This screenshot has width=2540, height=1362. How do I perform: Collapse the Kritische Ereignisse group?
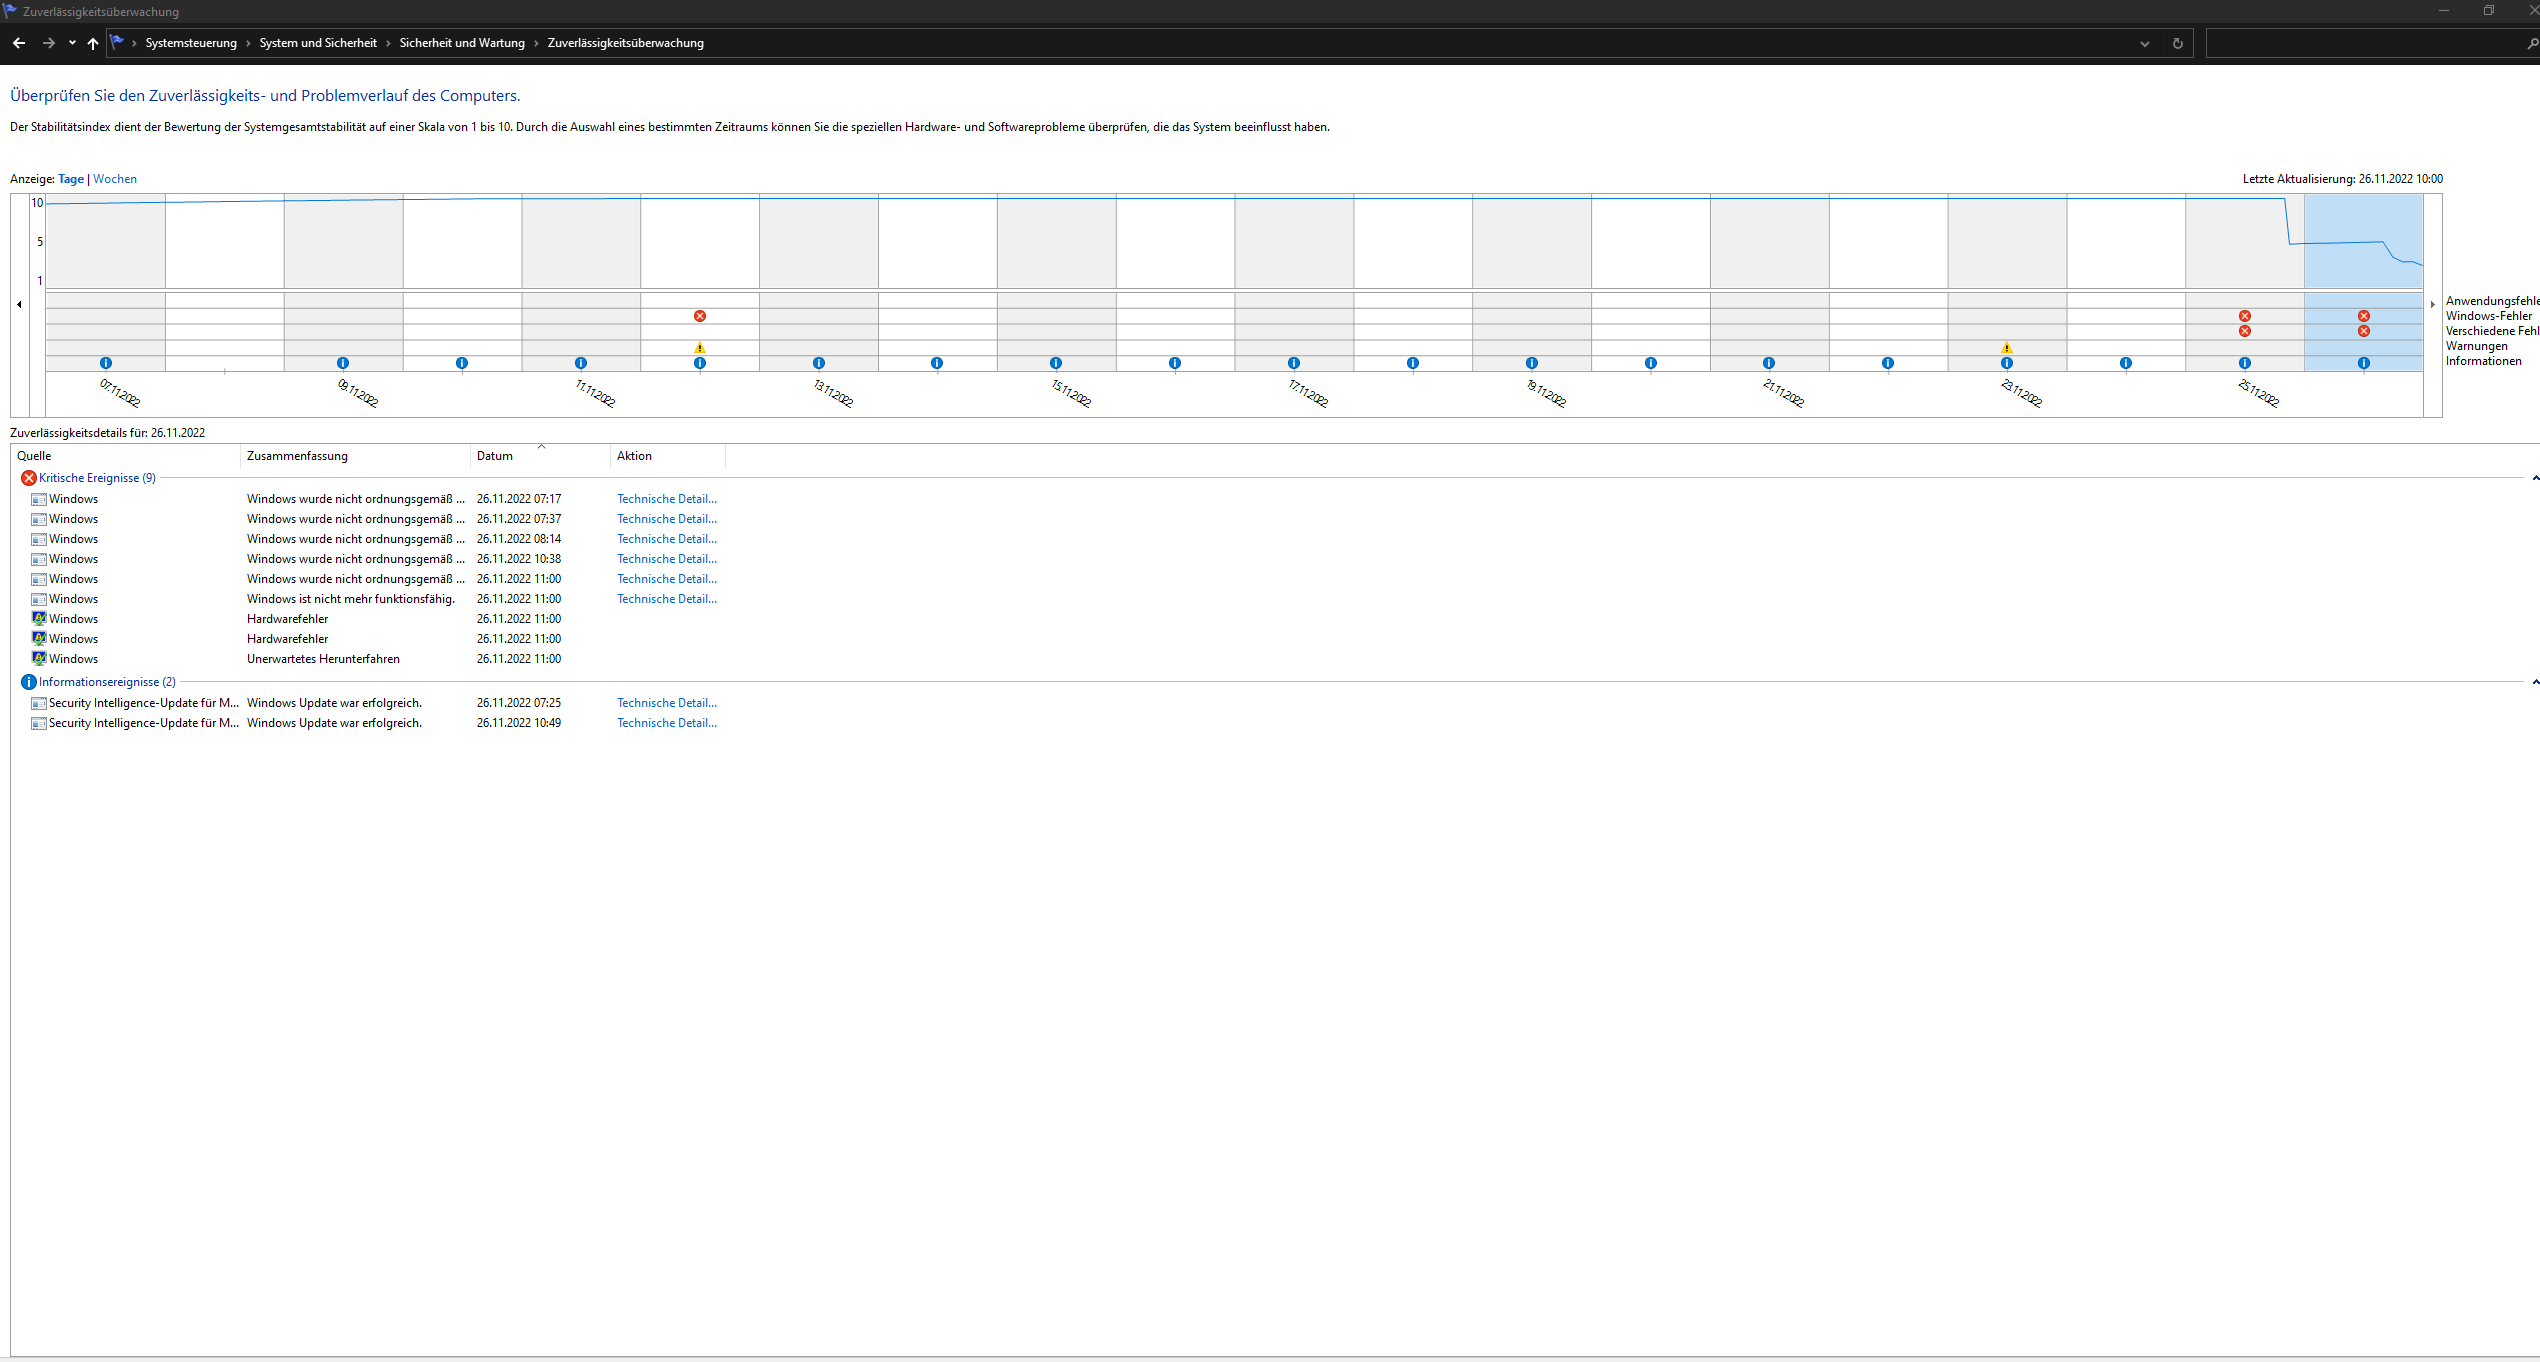click(2535, 478)
